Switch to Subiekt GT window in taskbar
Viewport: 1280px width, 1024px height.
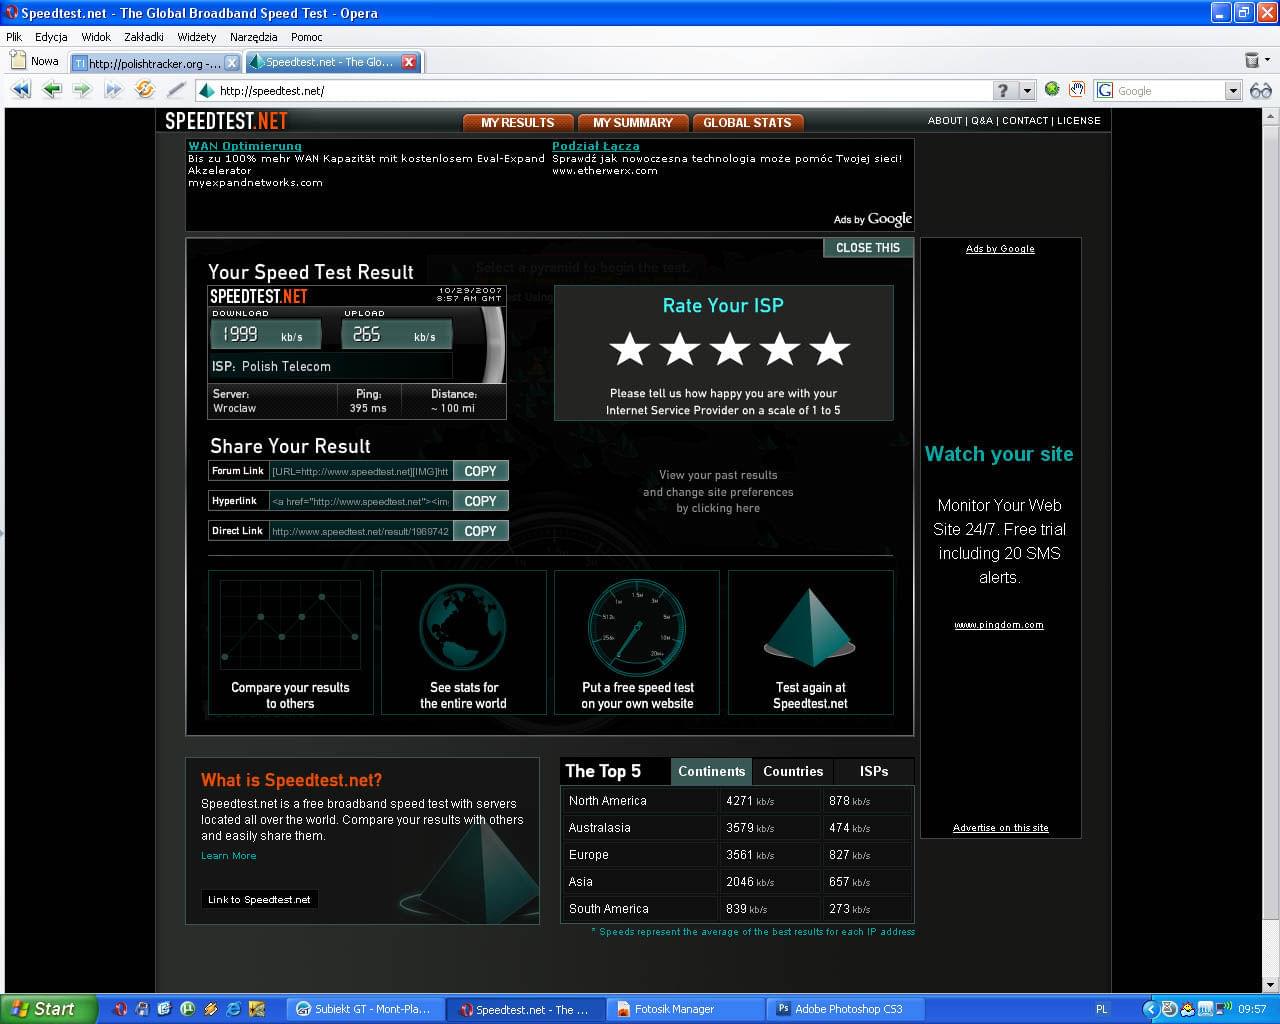click(x=366, y=1009)
